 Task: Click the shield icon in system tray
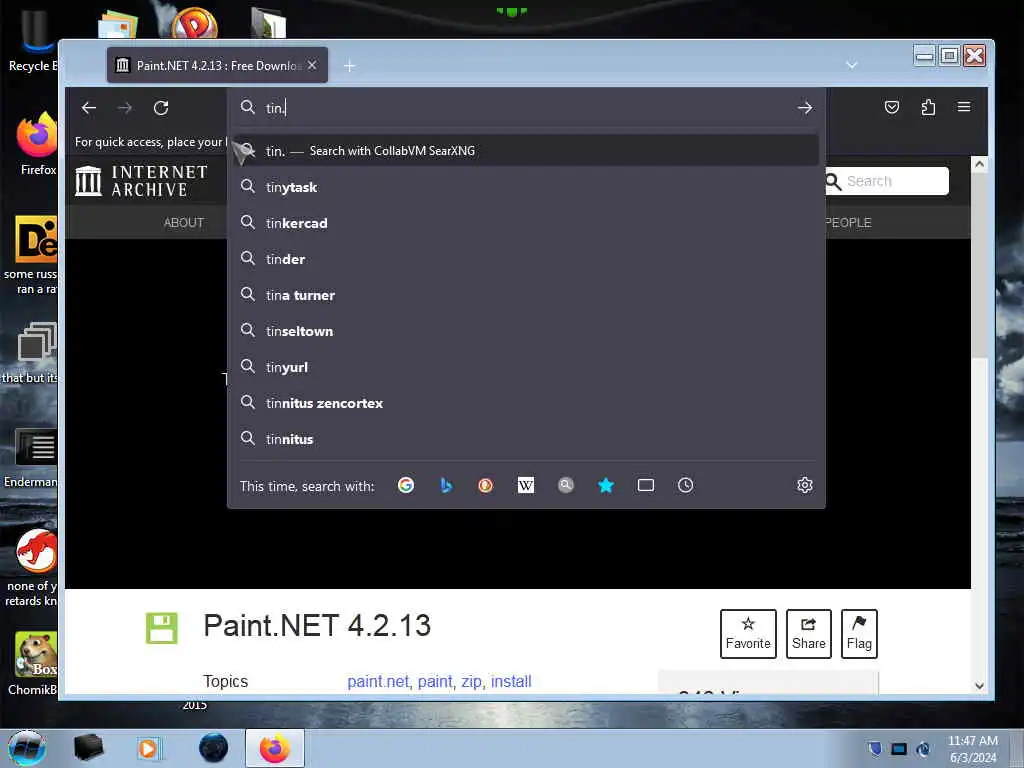point(874,748)
